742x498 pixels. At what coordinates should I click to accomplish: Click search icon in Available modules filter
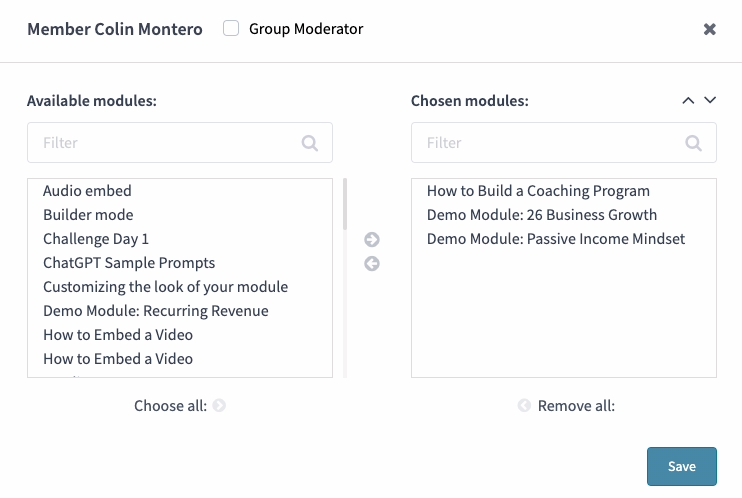click(310, 143)
